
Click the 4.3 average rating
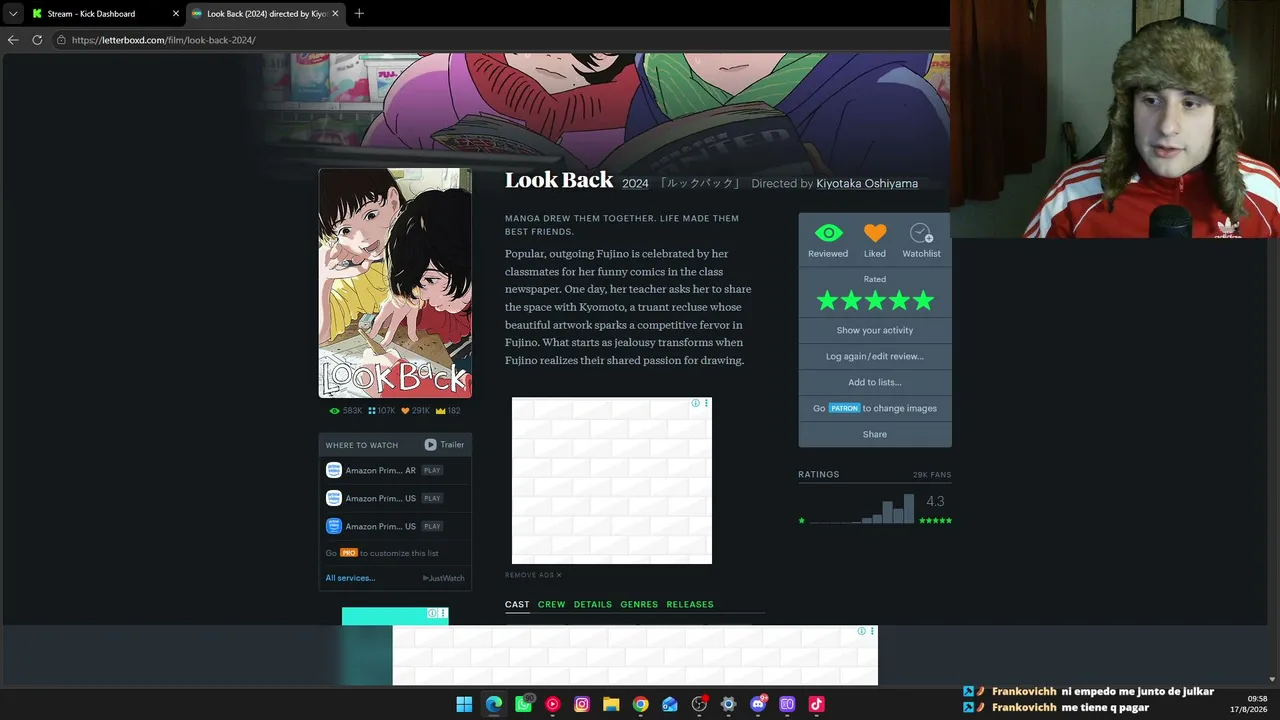[935, 501]
